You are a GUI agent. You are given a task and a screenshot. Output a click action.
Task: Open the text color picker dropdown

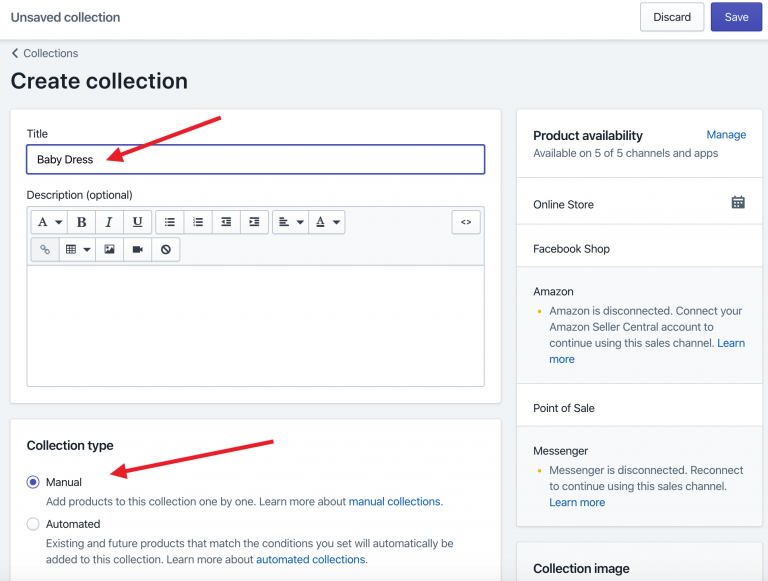coord(327,222)
